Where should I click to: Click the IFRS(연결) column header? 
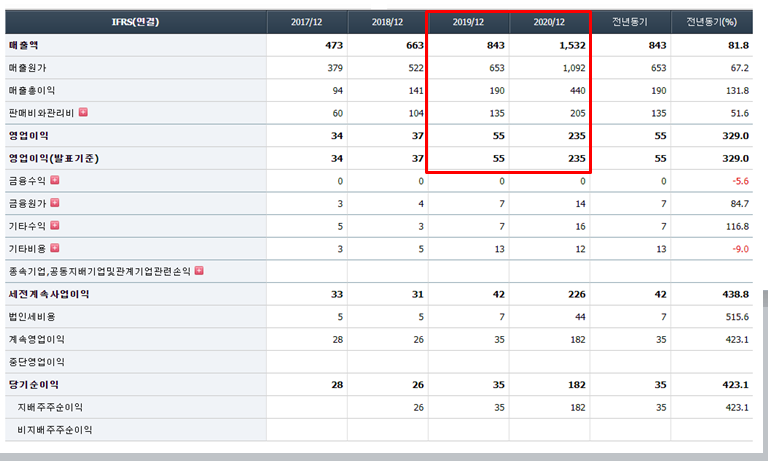[x=136, y=22]
